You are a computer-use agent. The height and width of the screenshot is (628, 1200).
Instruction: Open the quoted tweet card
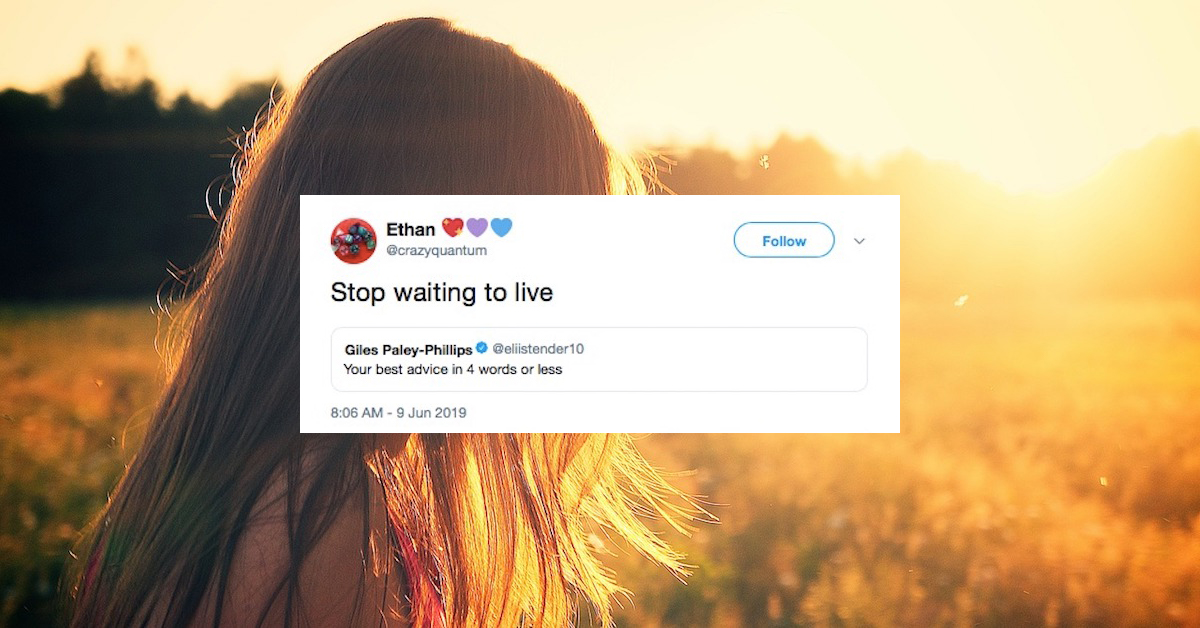(599, 359)
